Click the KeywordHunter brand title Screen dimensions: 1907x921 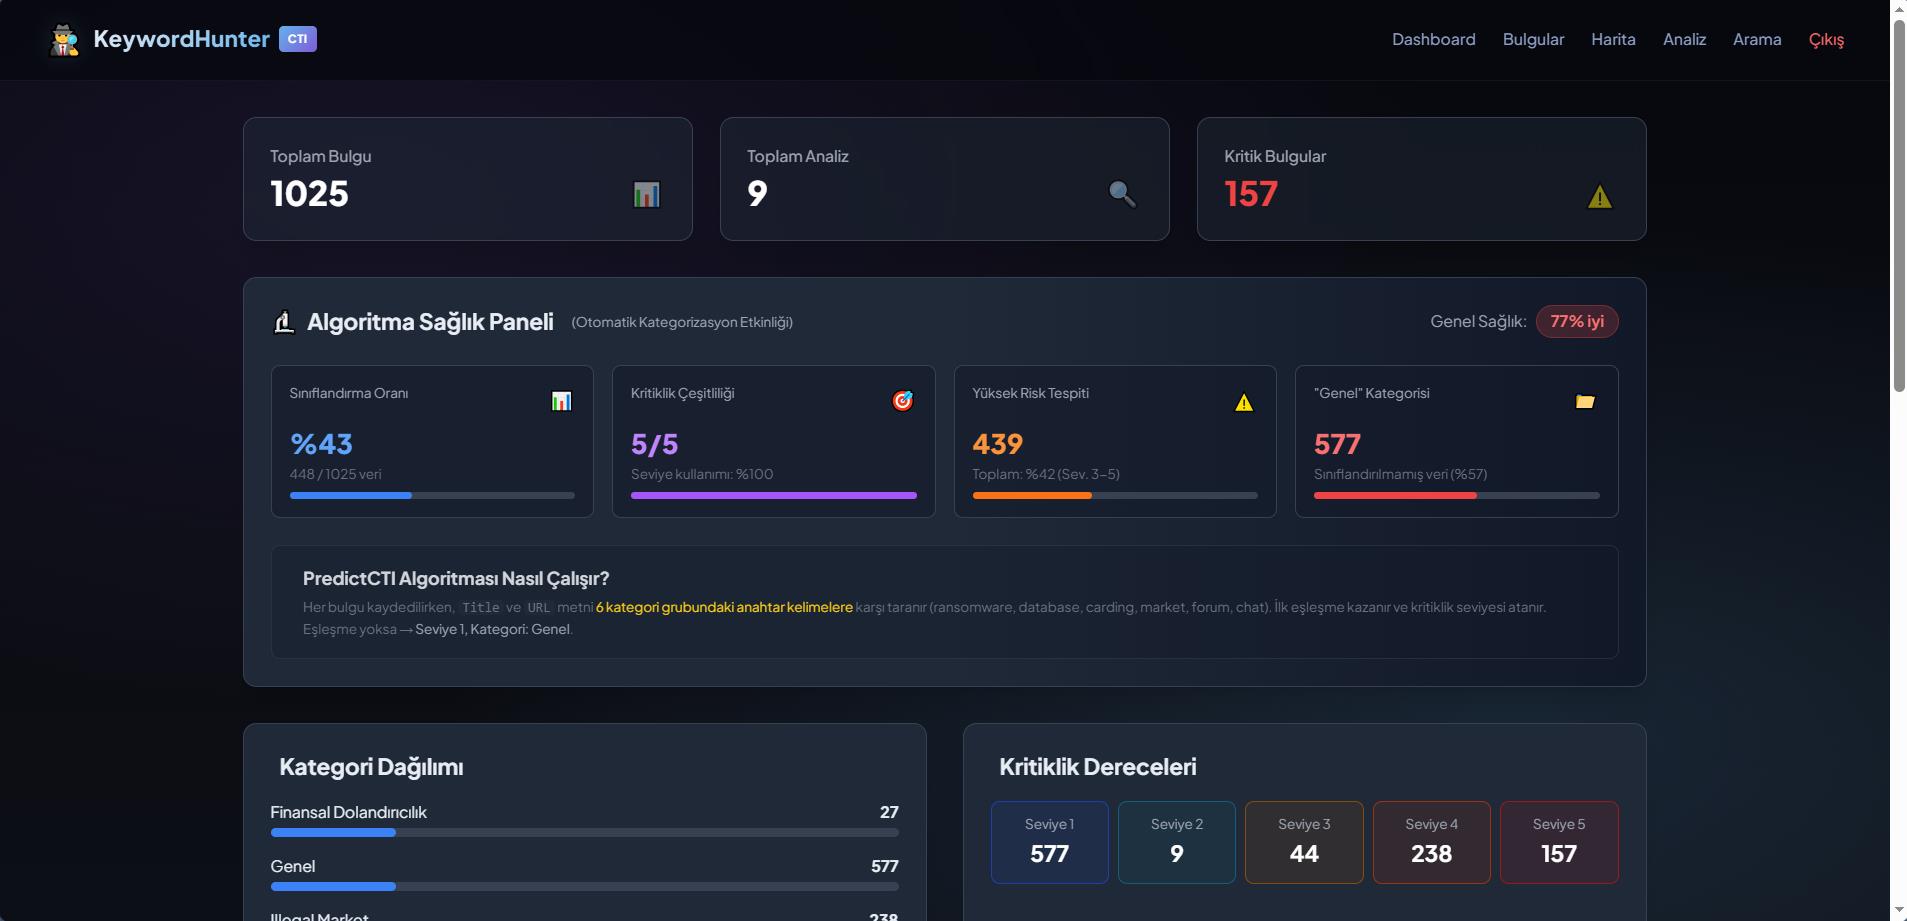click(181, 39)
